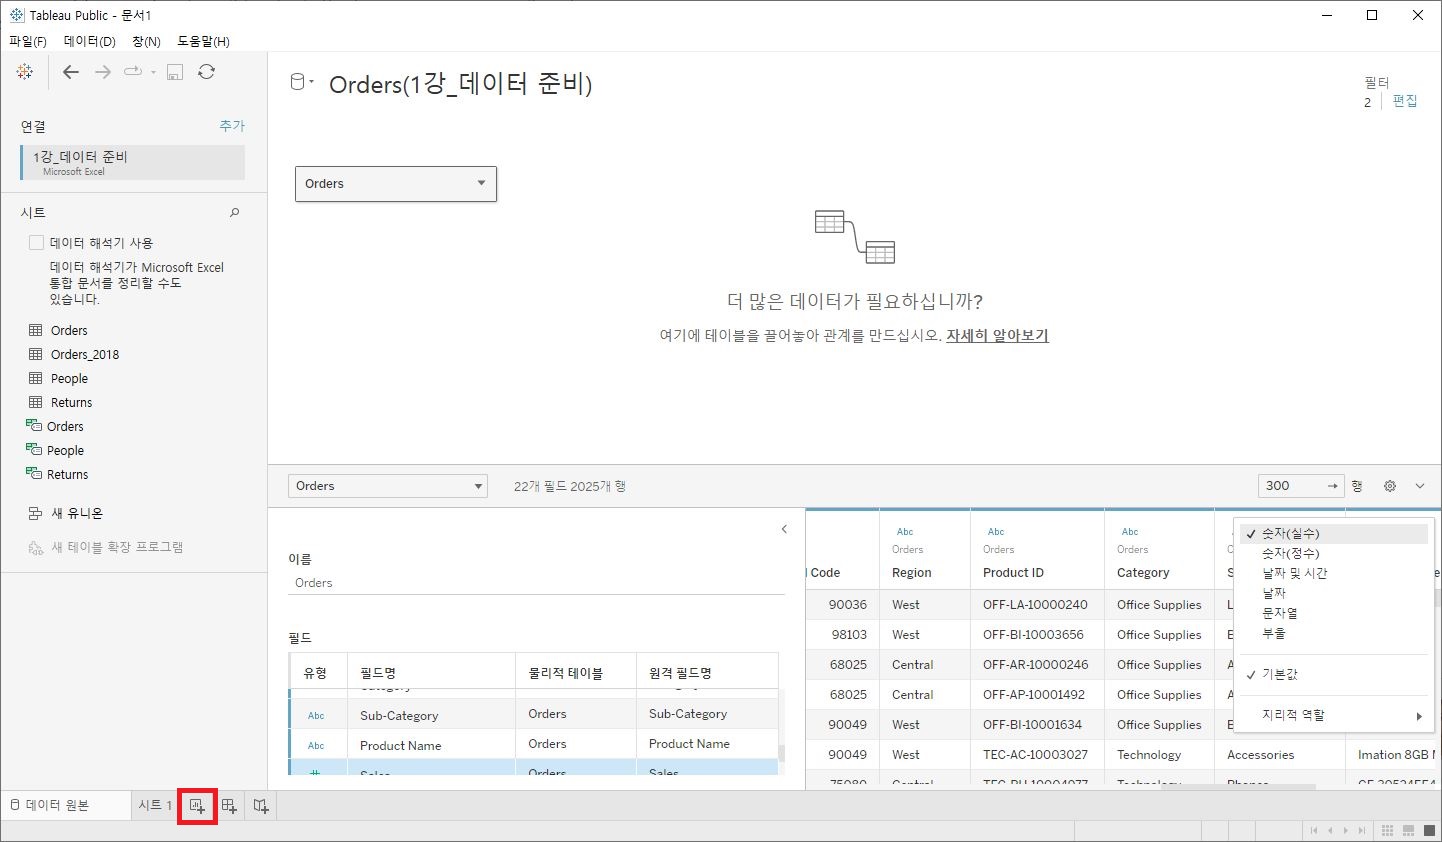Click 새 유니온 option
1442x842 pixels.
[x=77, y=513]
